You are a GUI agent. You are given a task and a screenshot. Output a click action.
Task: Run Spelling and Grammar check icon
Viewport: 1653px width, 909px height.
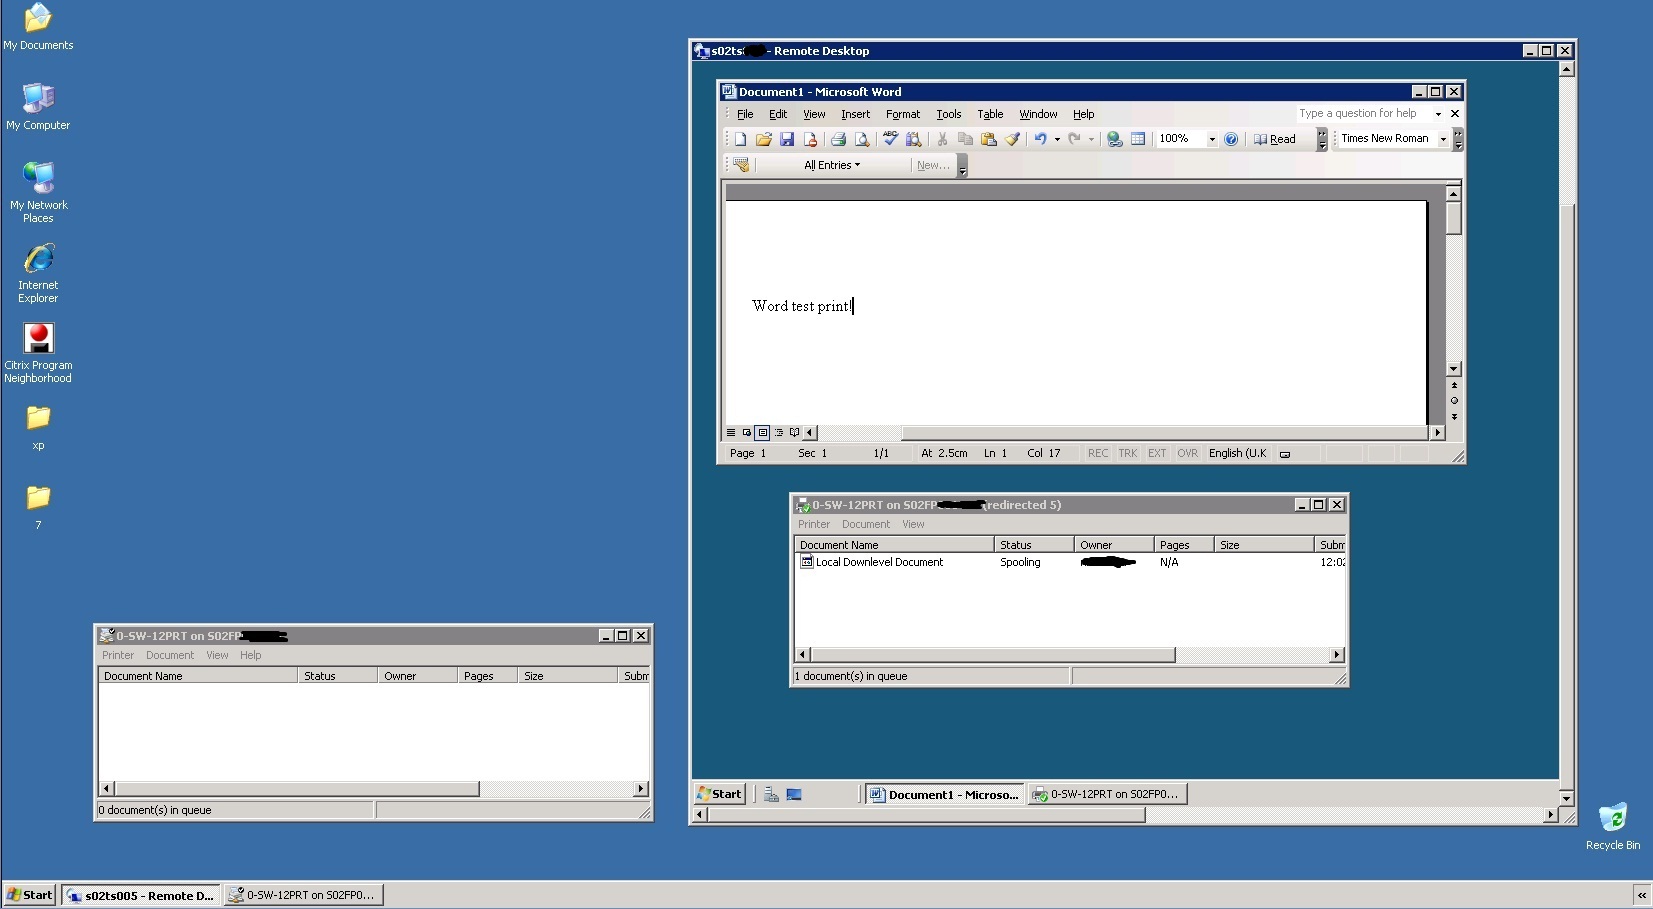click(890, 139)
